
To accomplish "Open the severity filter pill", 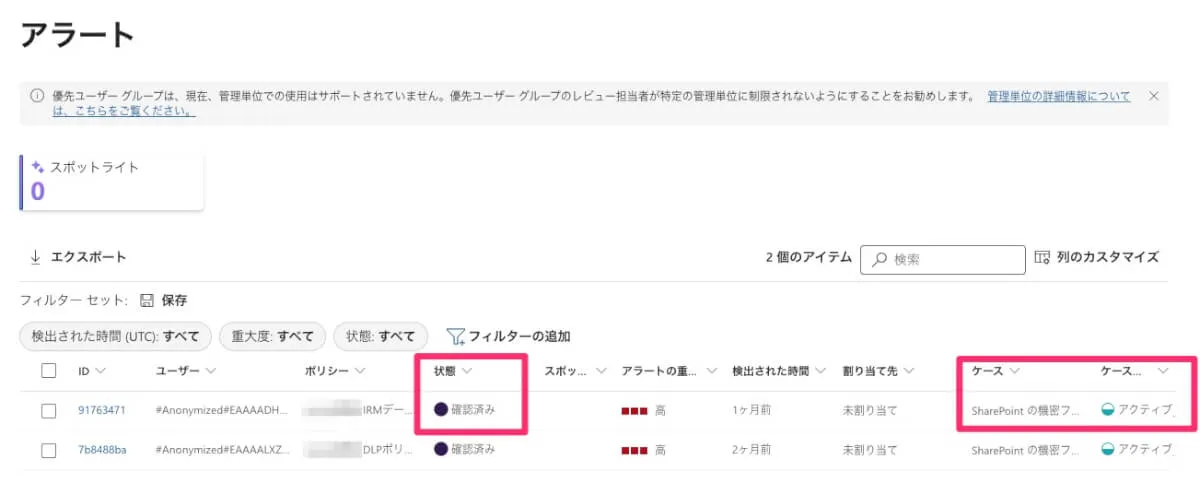I will click(272, 336).
